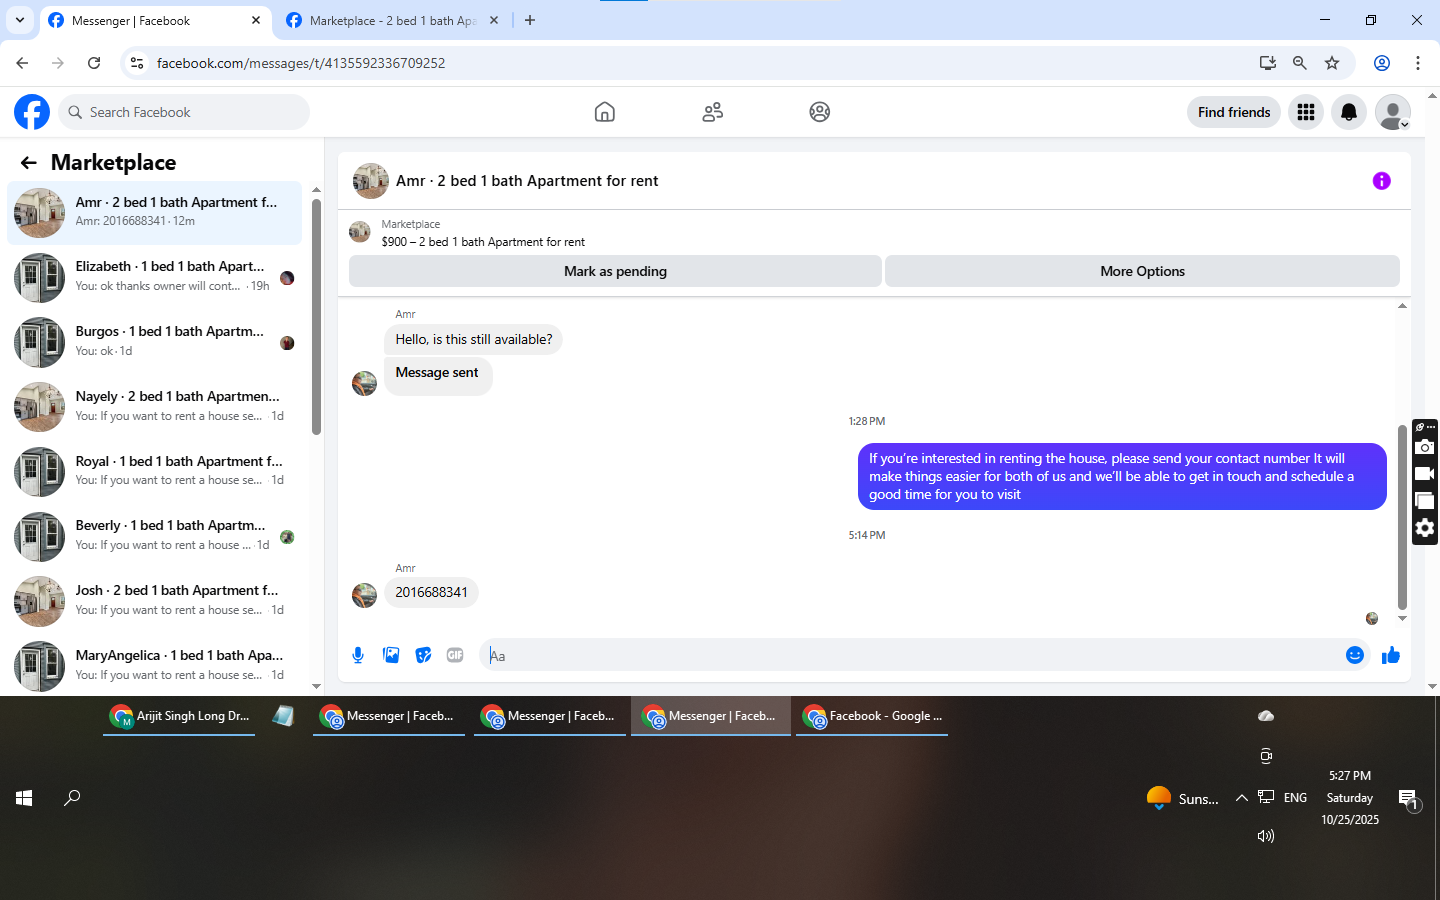Image resolution: width=1440 pixels, height=900 pixels.
Task: Open the account profile menu
Action: coord(1392,112)
